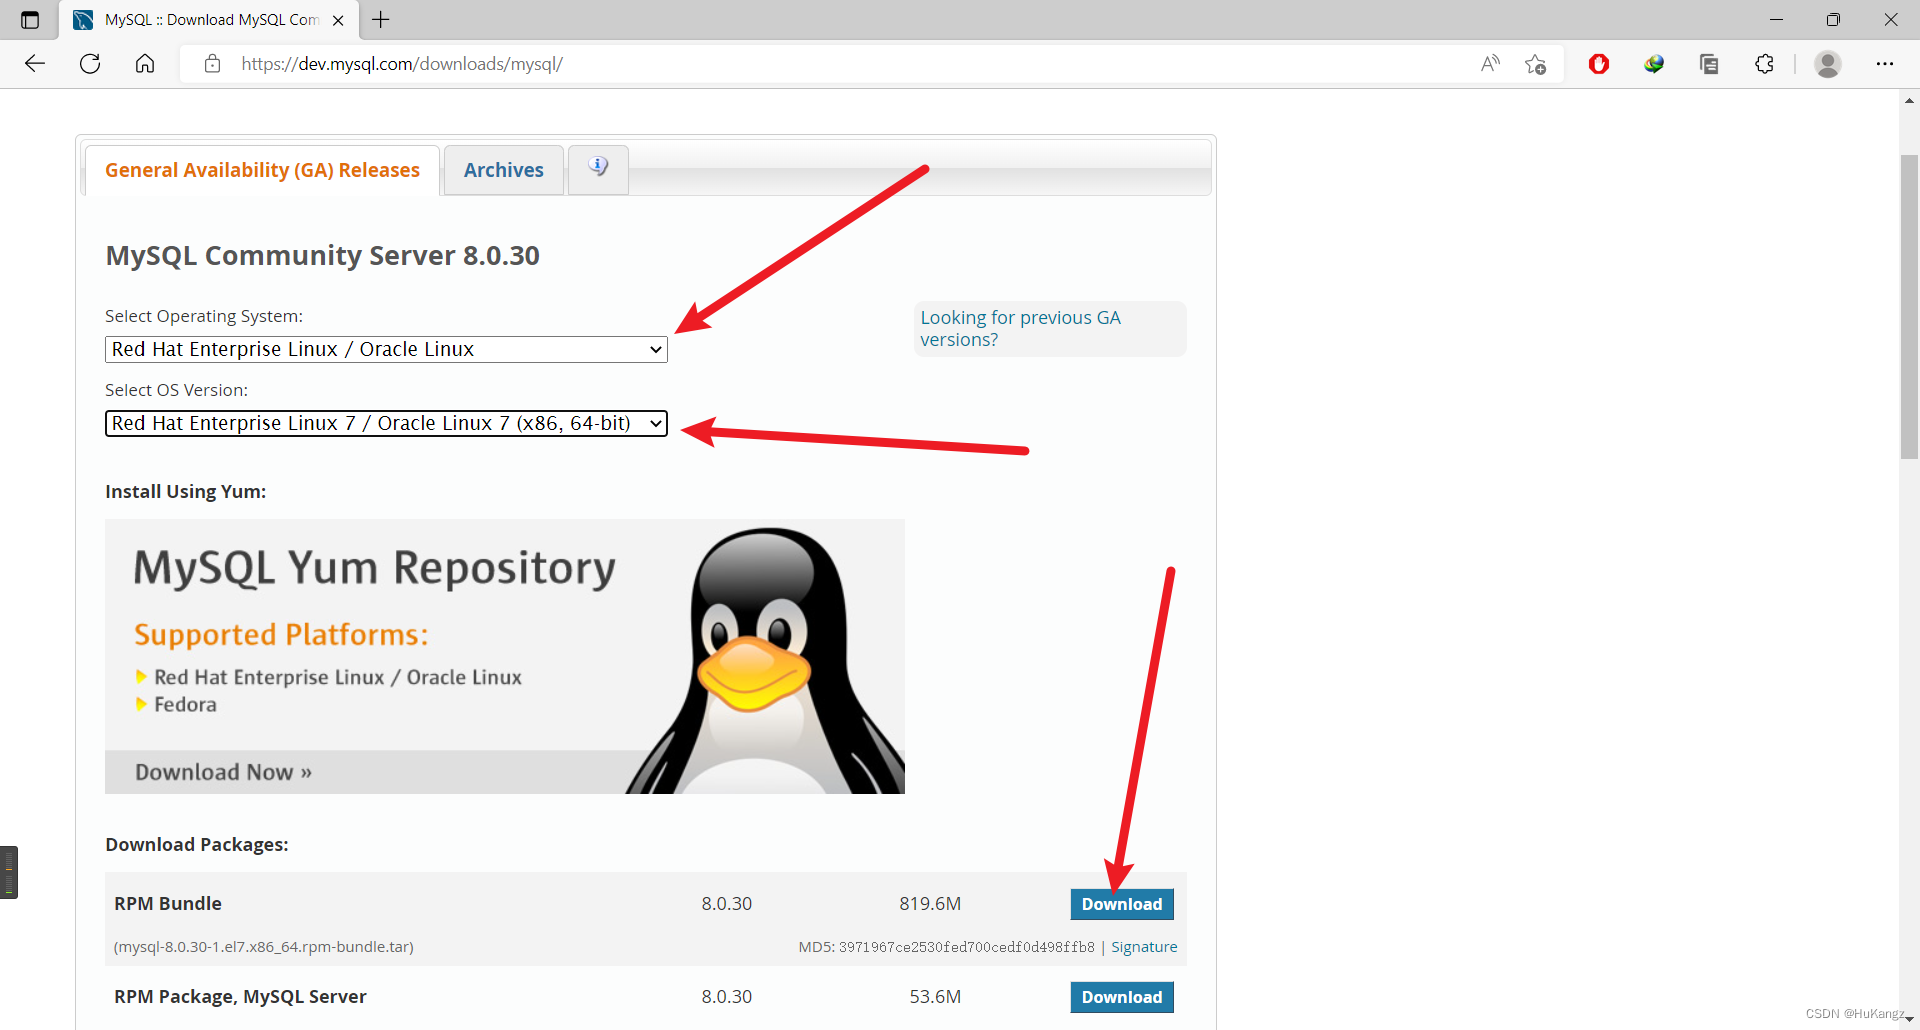Open the info icon tab next to Archives

598,168
